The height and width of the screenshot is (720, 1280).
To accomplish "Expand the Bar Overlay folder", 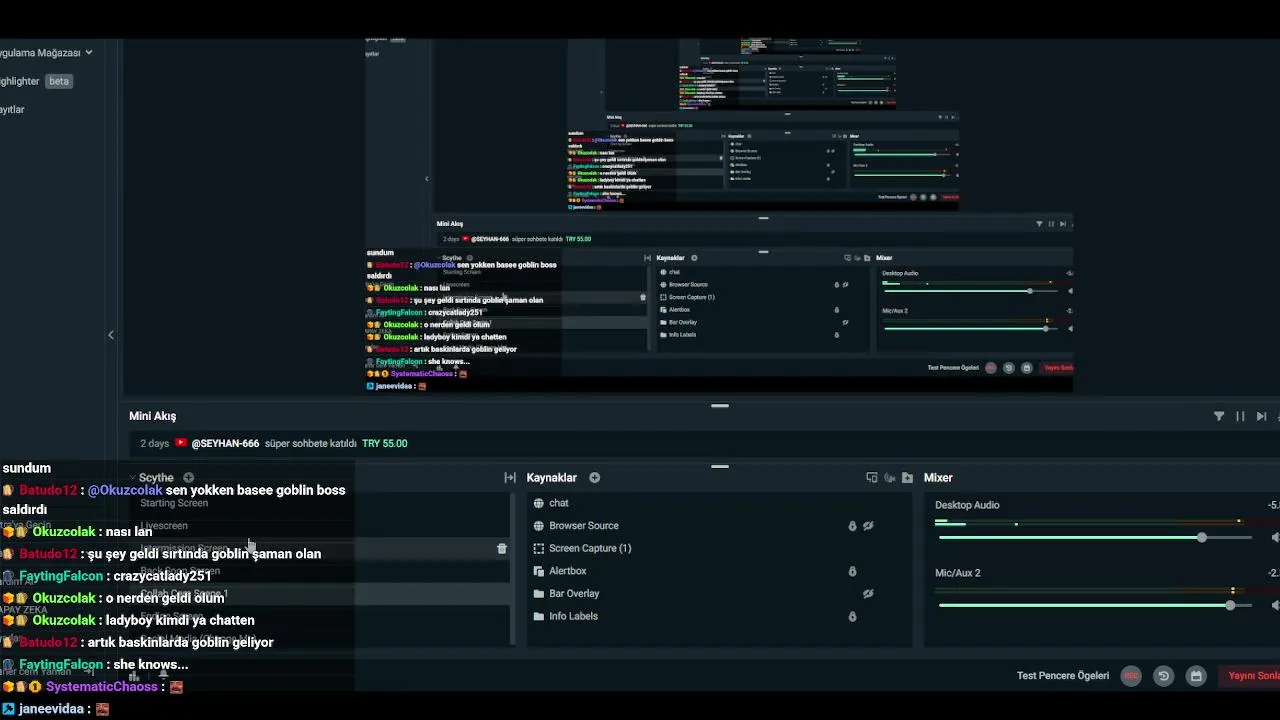I will [x=539, y=594].
